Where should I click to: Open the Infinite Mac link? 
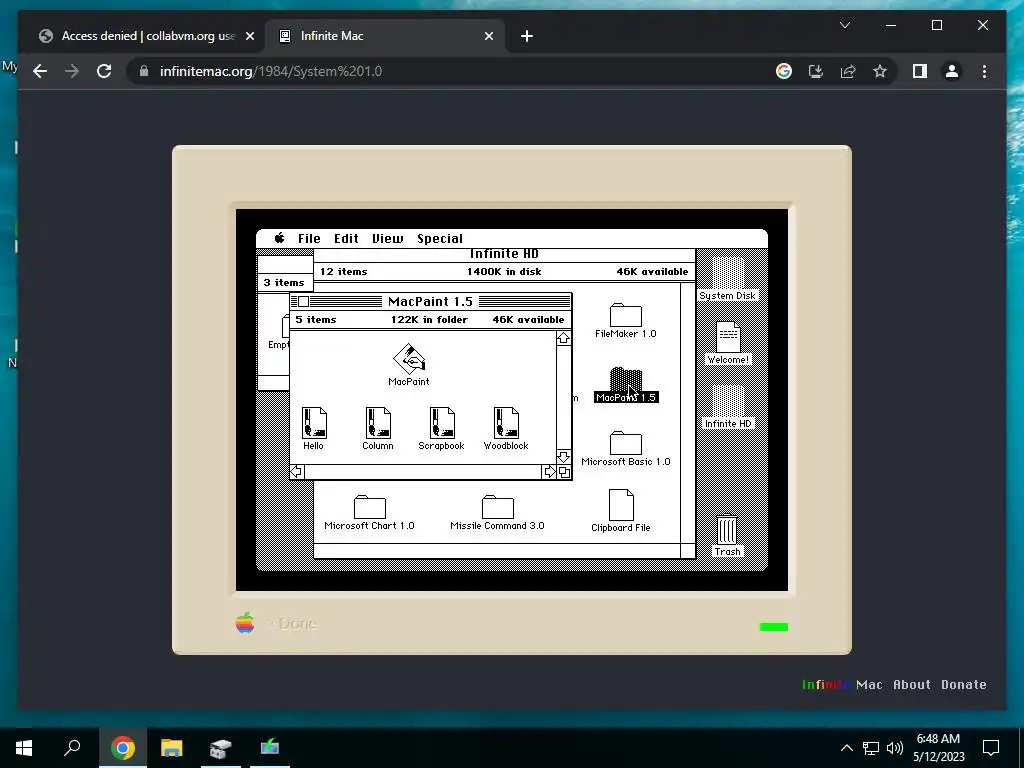pos(842,684)
